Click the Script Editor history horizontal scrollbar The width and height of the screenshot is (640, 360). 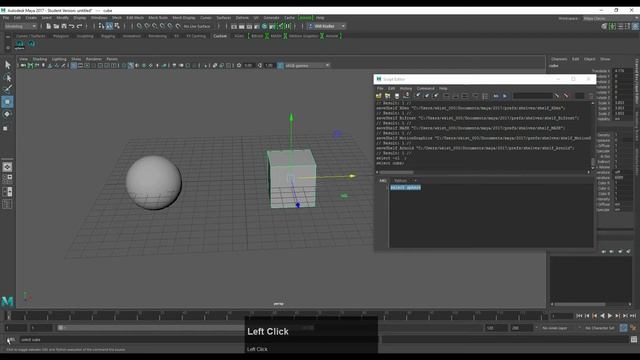(396, 172)
